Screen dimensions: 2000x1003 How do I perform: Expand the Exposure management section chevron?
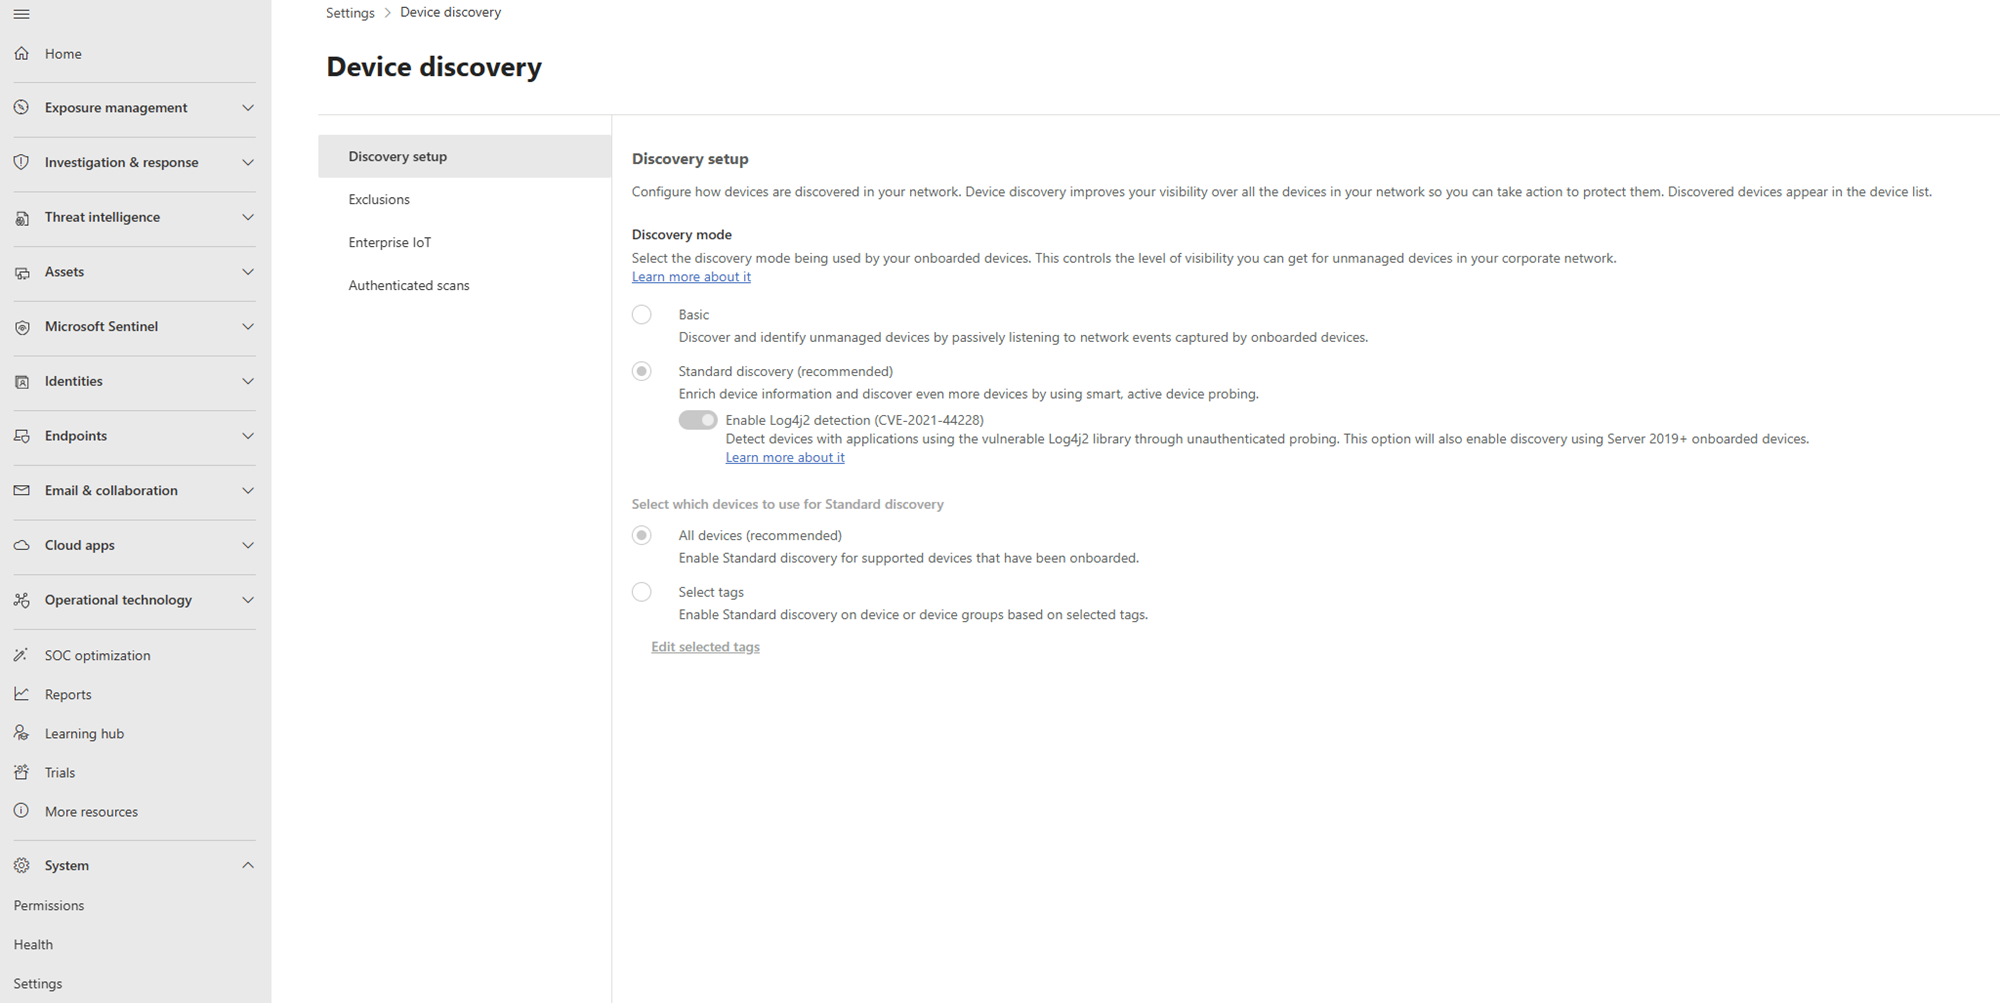pyautogui.click(x=248, y=108)
